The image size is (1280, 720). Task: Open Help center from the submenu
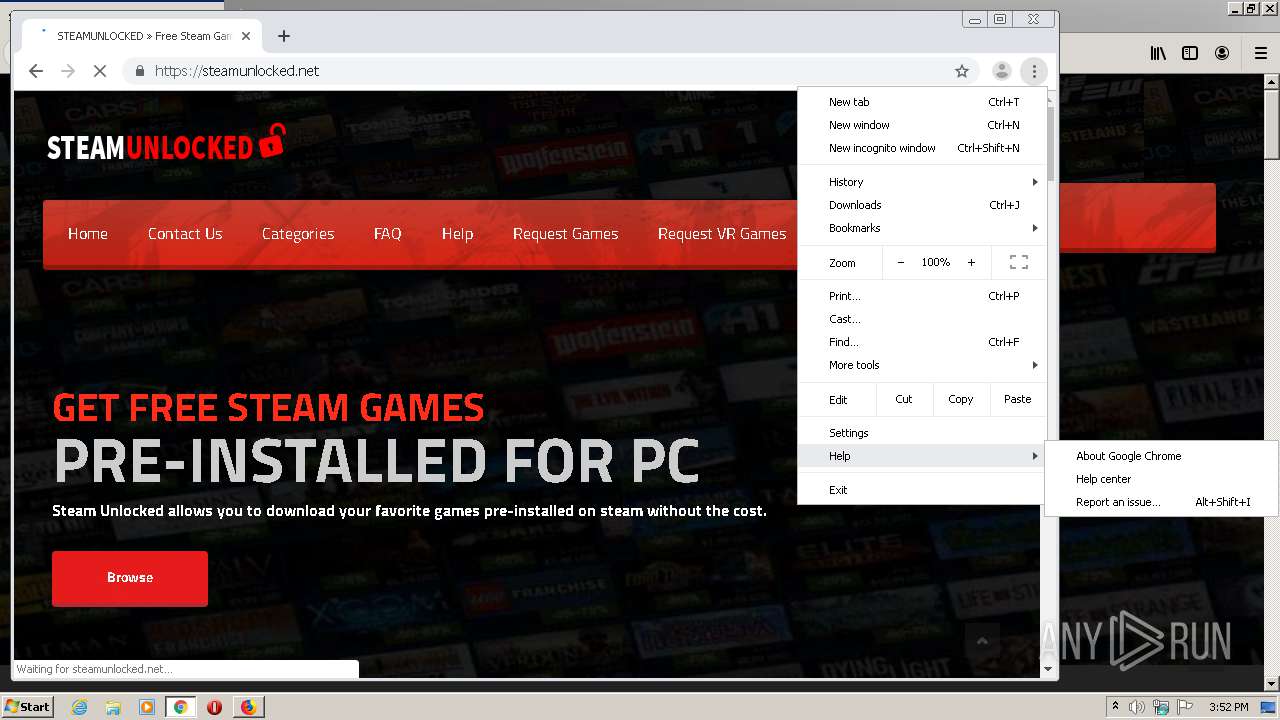click(x=1161, y=479)
